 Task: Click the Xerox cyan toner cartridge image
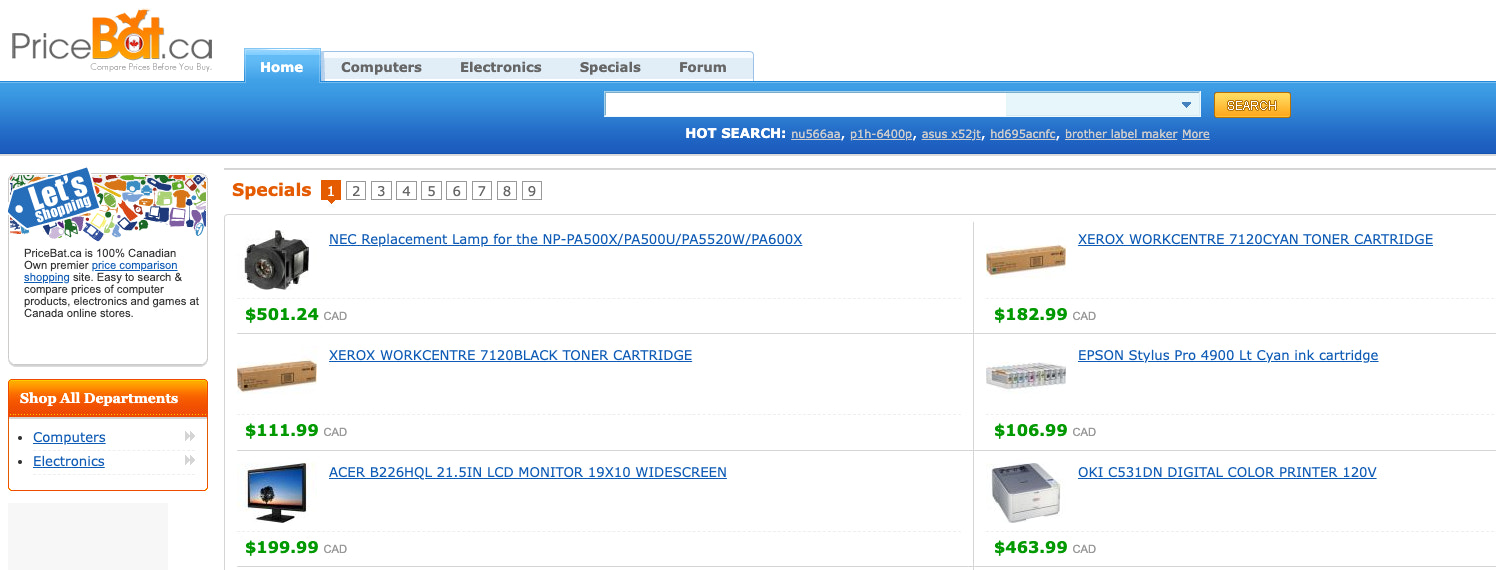click(1026, 259)
